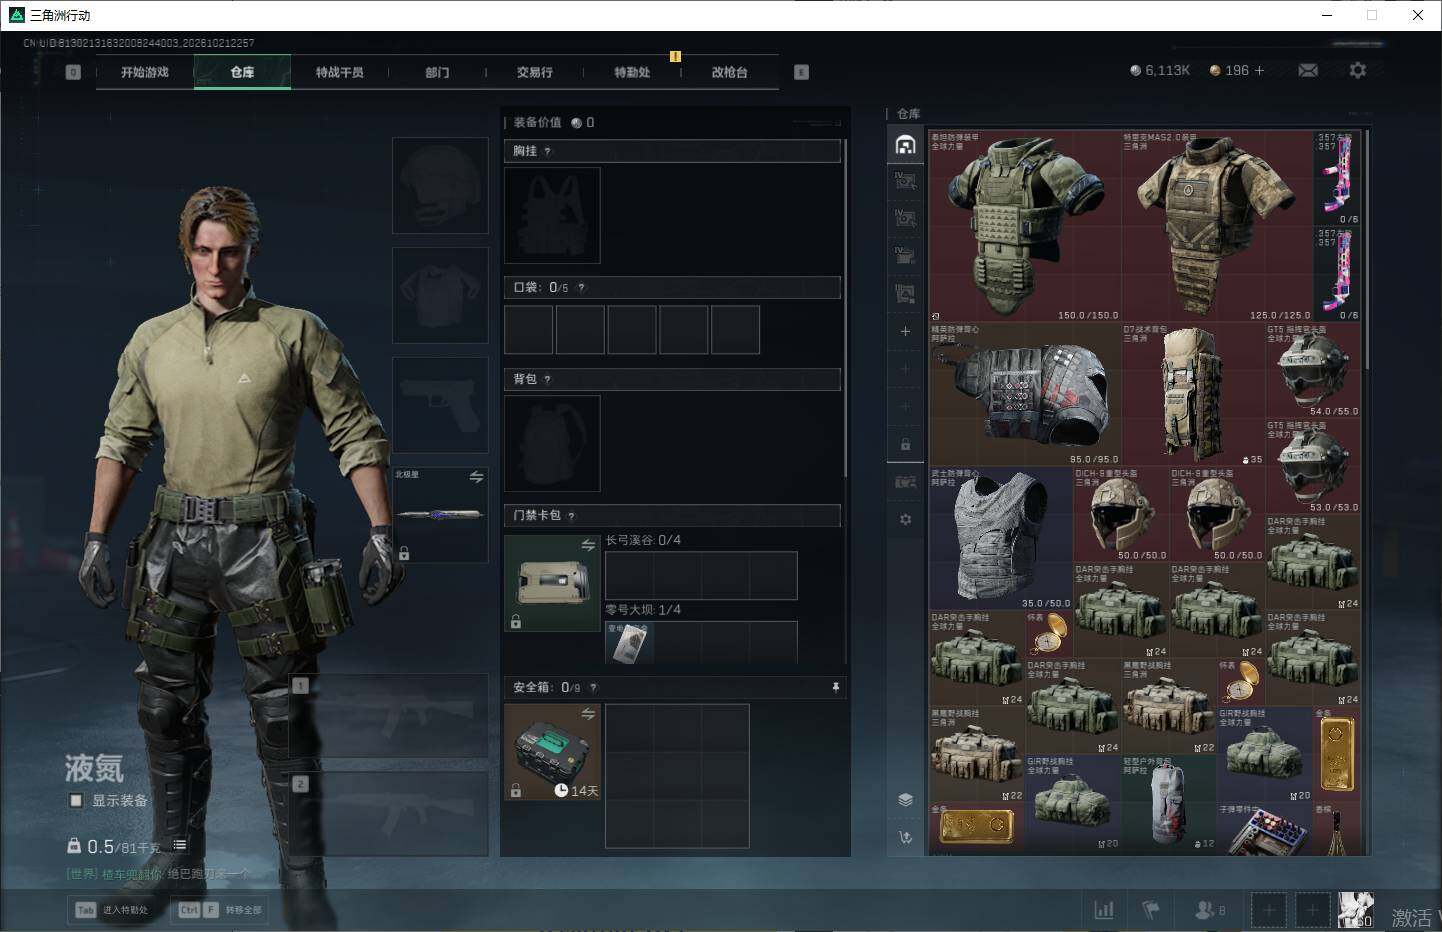Viewport: 1442px width, 932px height.
Task: Open weight details list icon
Action: 180,845
